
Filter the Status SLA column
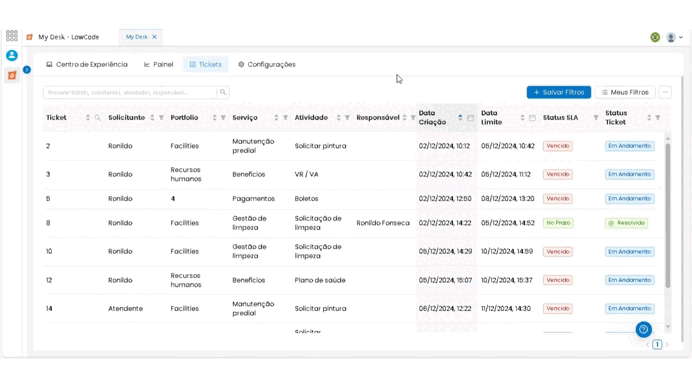point(596,117)
